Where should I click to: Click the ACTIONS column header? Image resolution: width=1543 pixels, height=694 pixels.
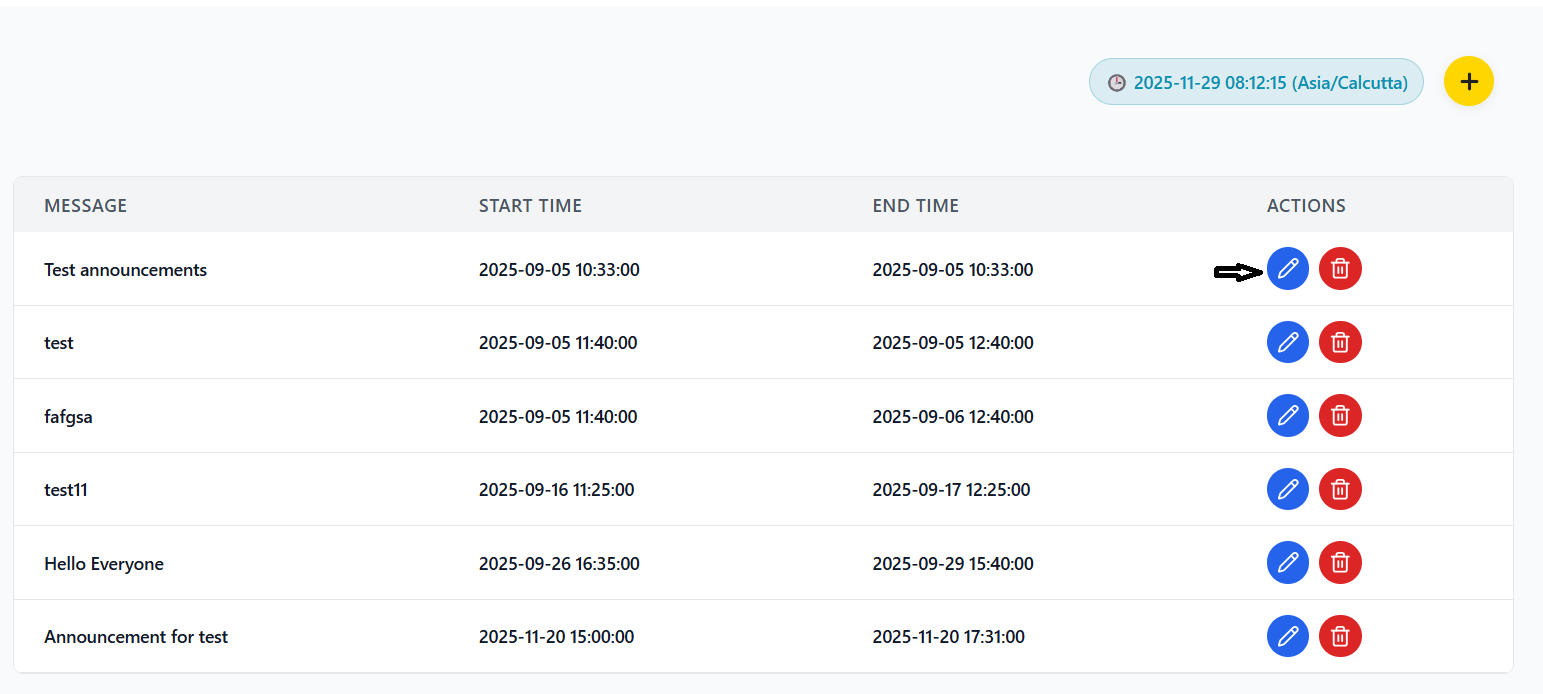click(1305, 205)
